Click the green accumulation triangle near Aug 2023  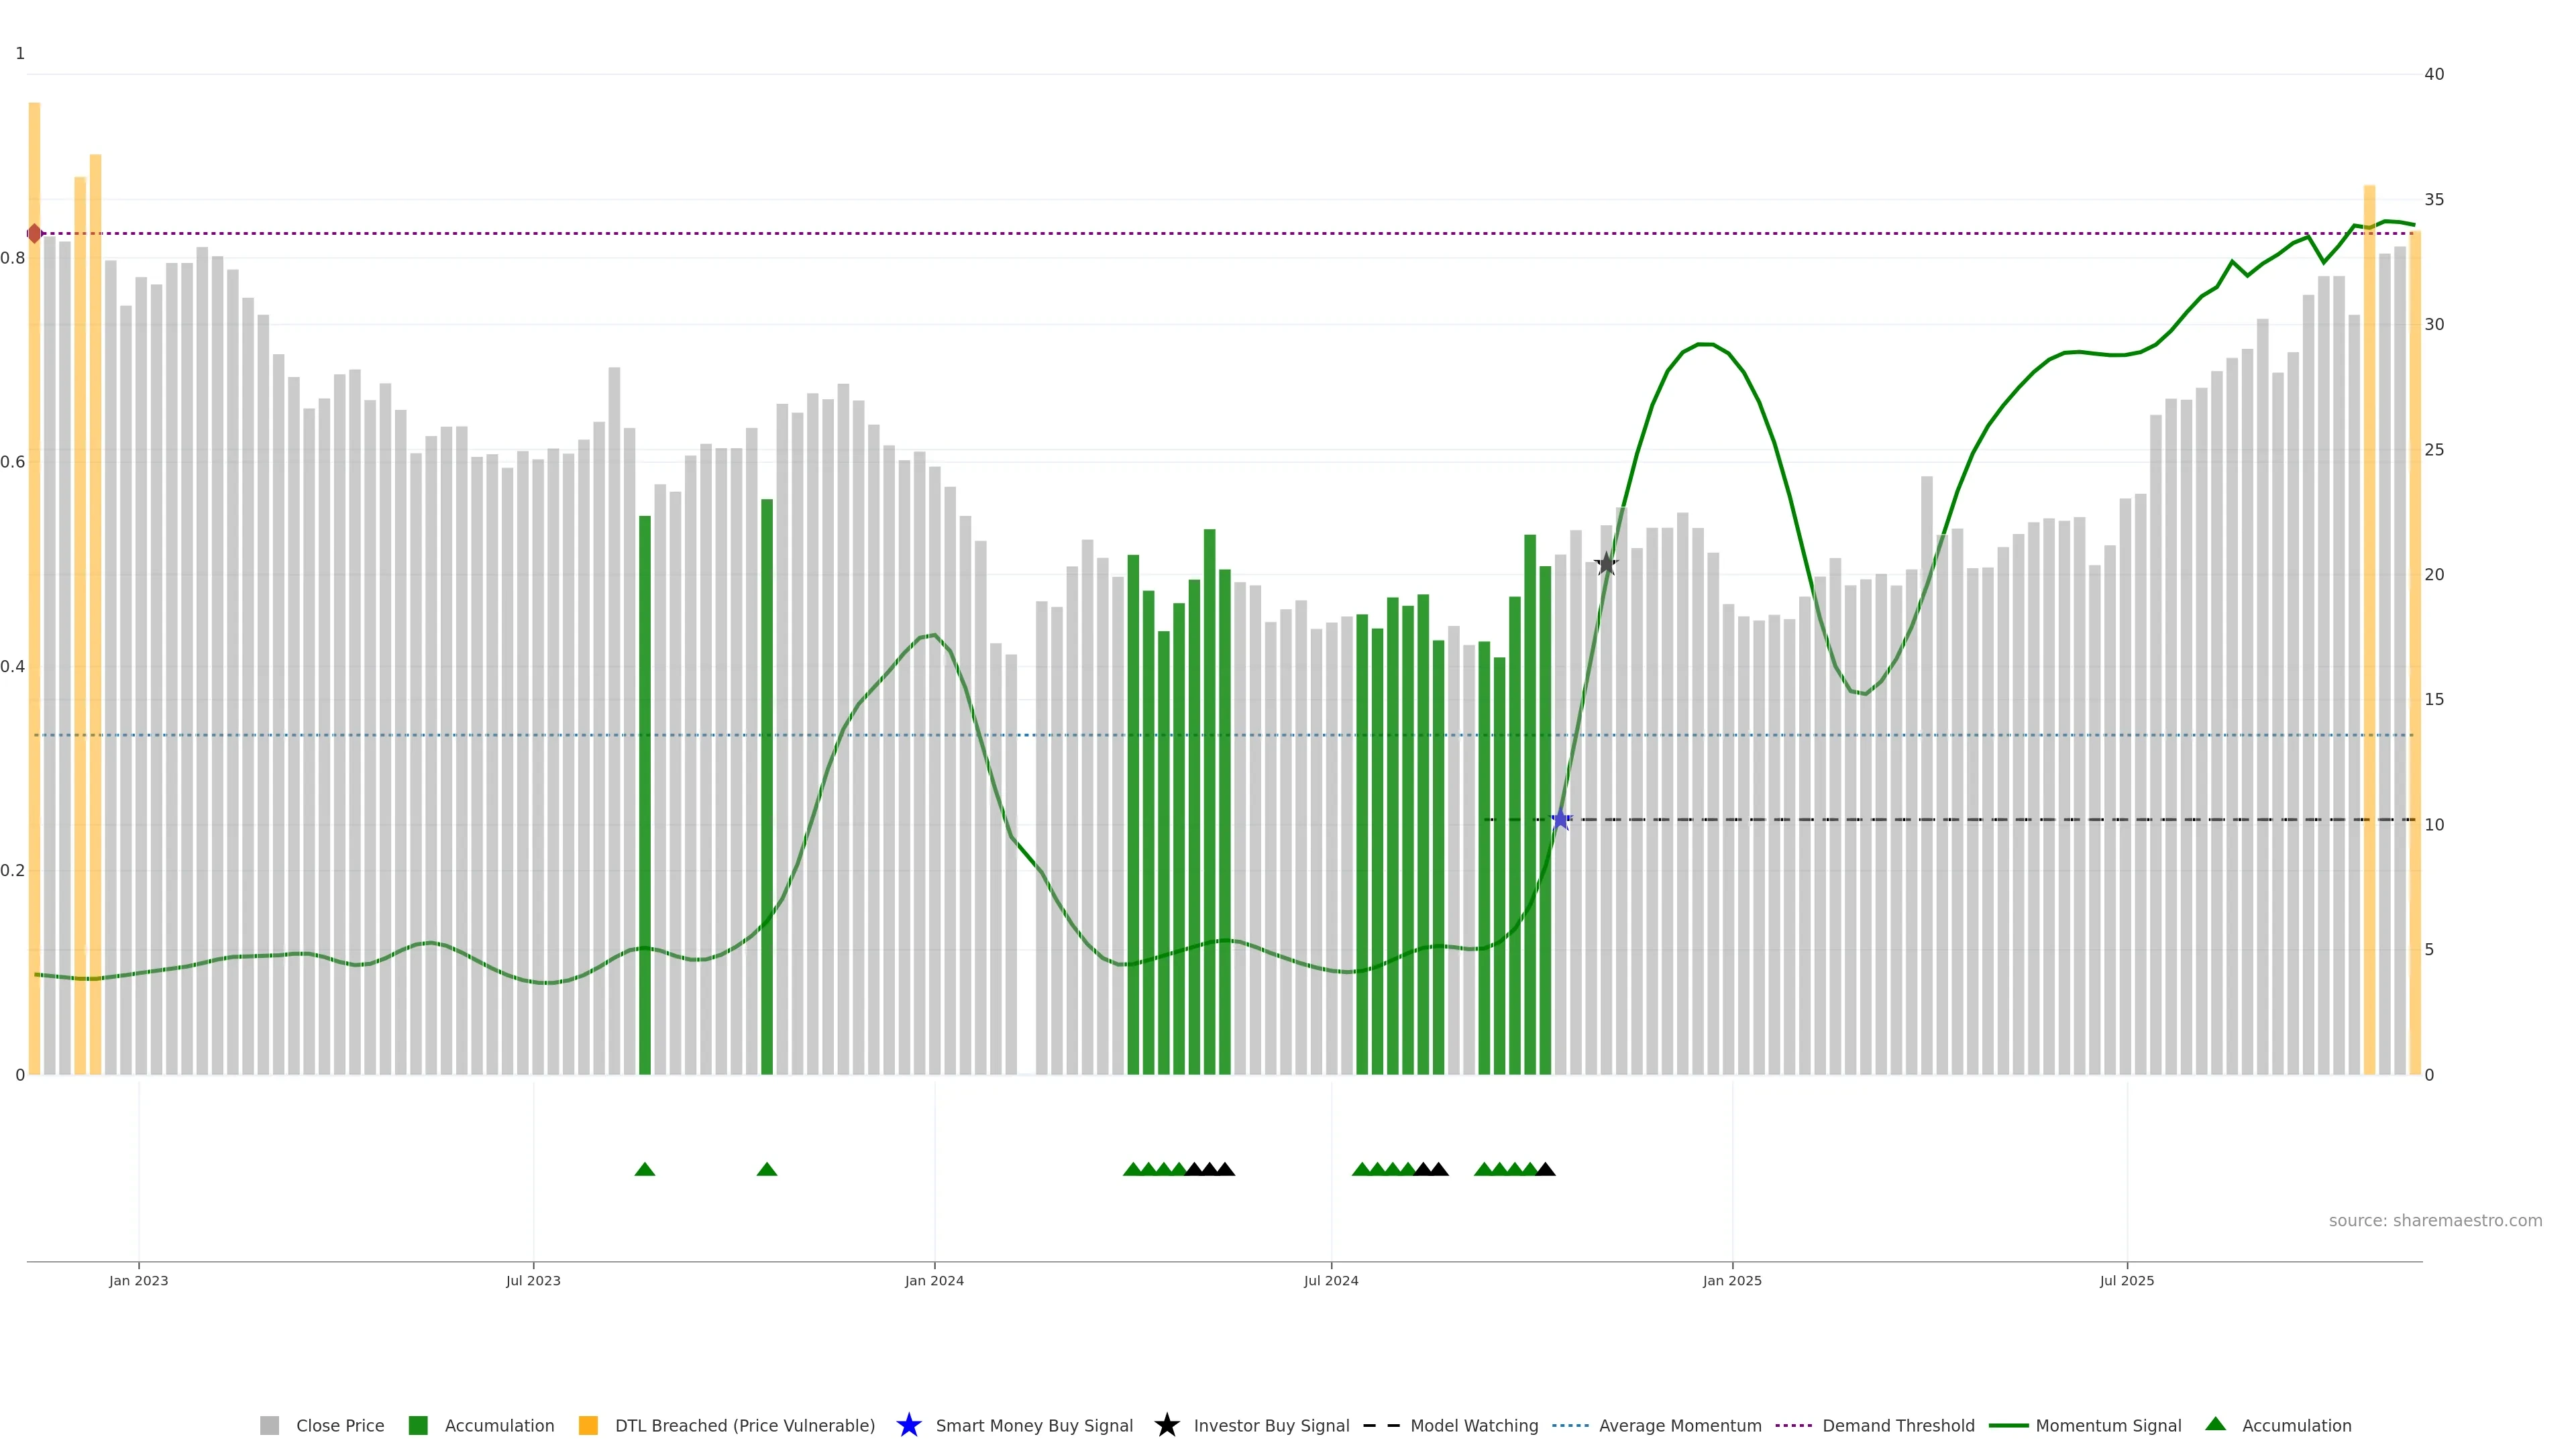tap(645, 1169)
